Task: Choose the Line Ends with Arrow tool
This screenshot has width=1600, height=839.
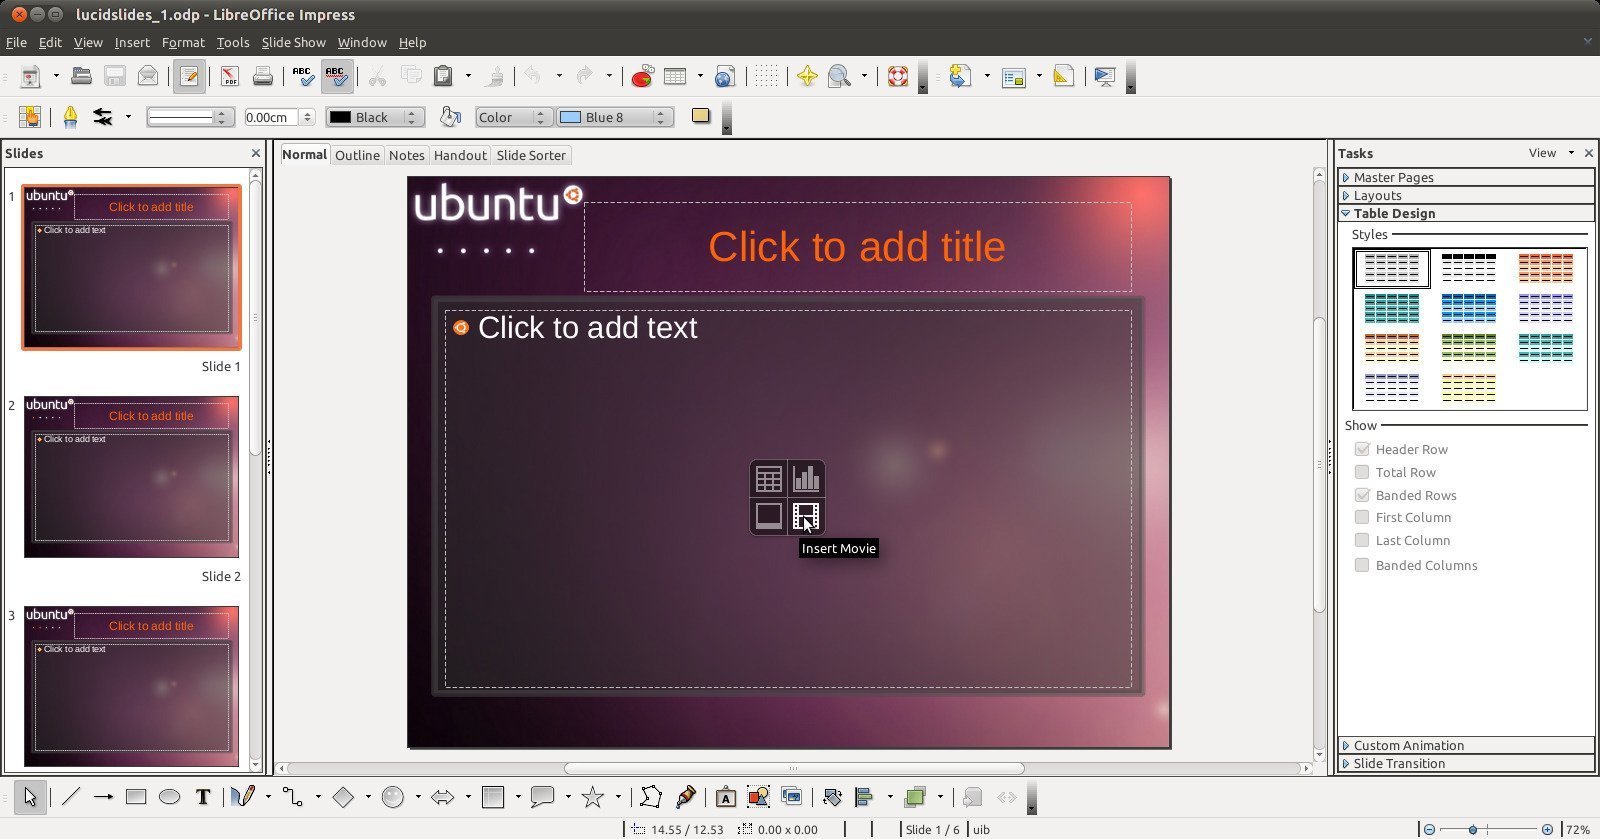Action: click(103, 797)
